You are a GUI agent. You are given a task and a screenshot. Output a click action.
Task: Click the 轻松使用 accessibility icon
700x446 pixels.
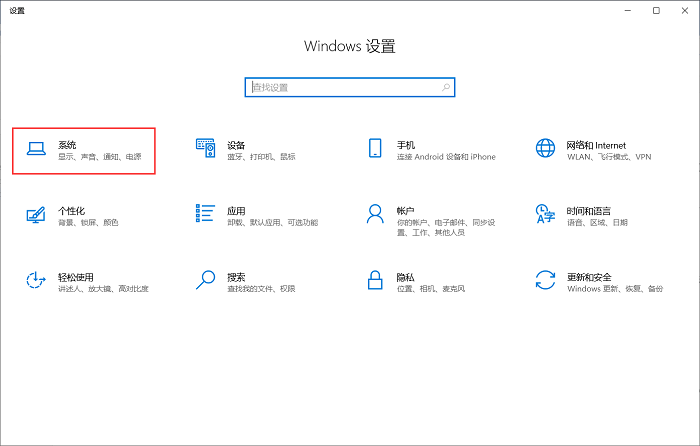coord(36,280)
